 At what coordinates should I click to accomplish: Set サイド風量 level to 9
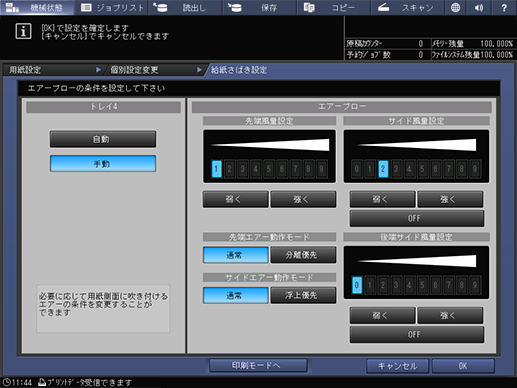(475, 169)
